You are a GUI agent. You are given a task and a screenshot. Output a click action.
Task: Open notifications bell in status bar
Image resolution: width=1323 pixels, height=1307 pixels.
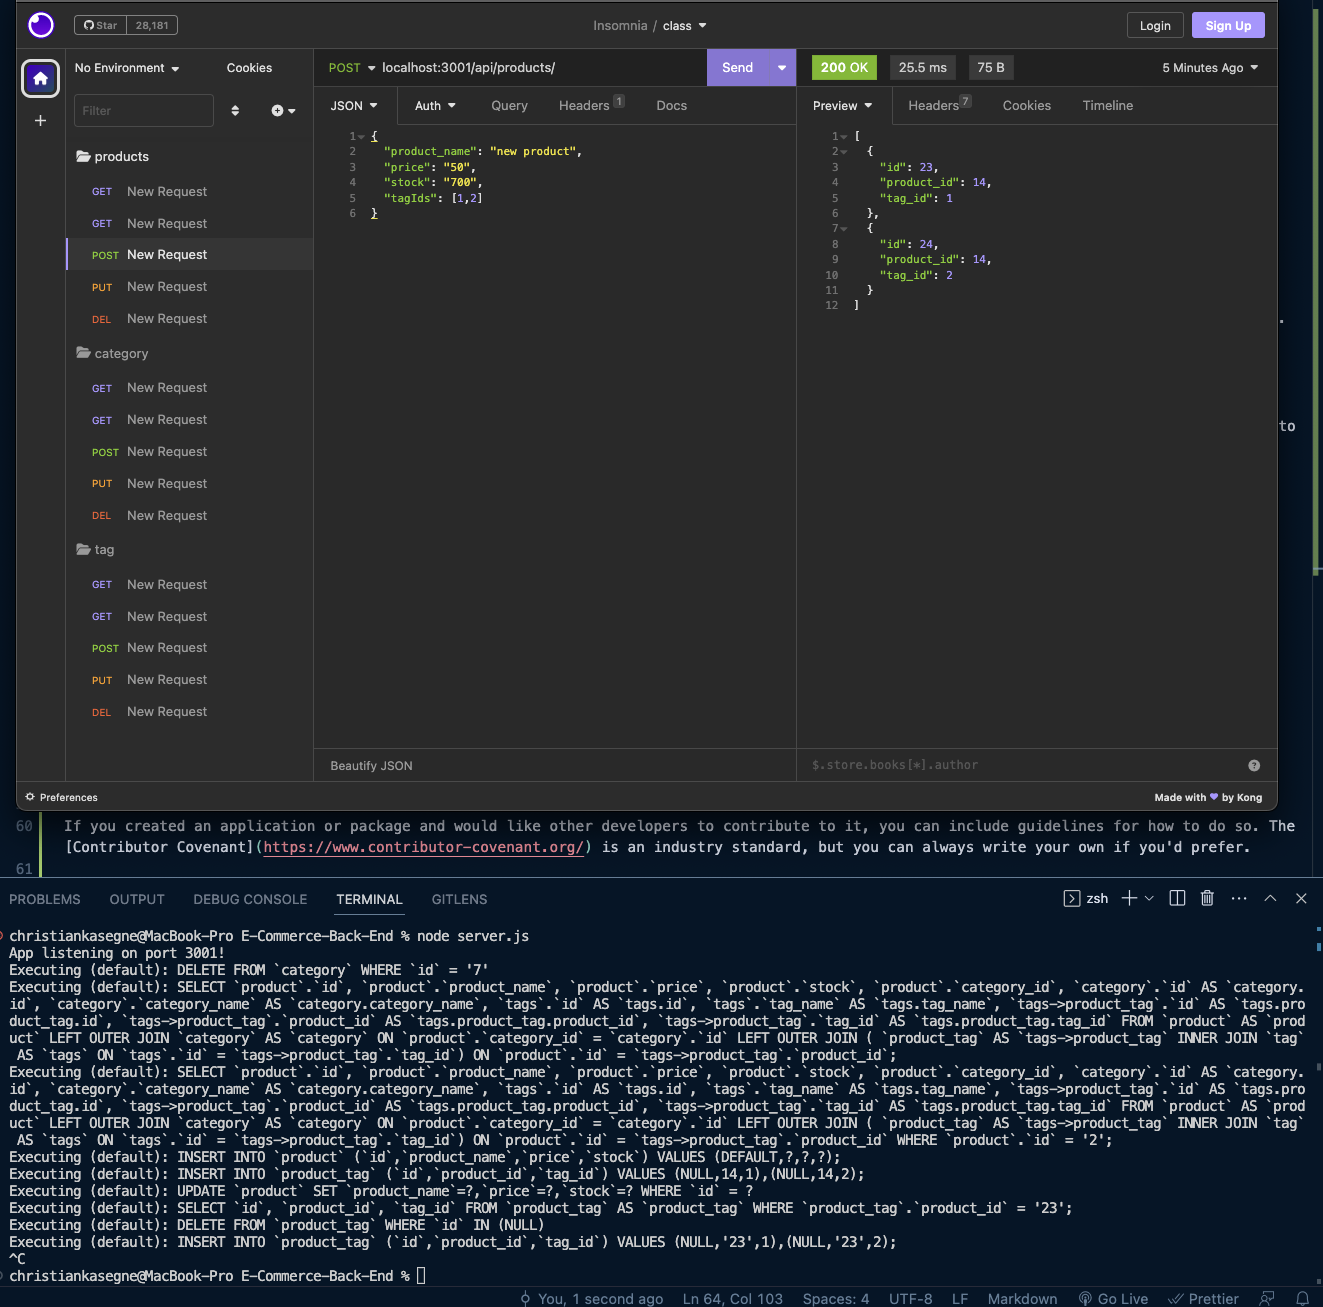[1300, 1298]
